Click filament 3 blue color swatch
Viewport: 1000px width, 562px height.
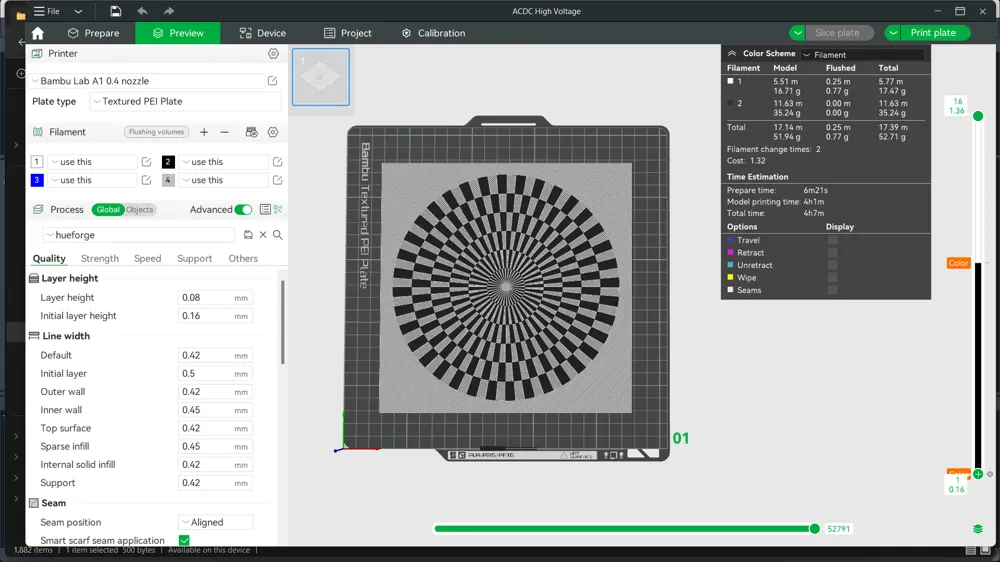(x=37, y=180)
